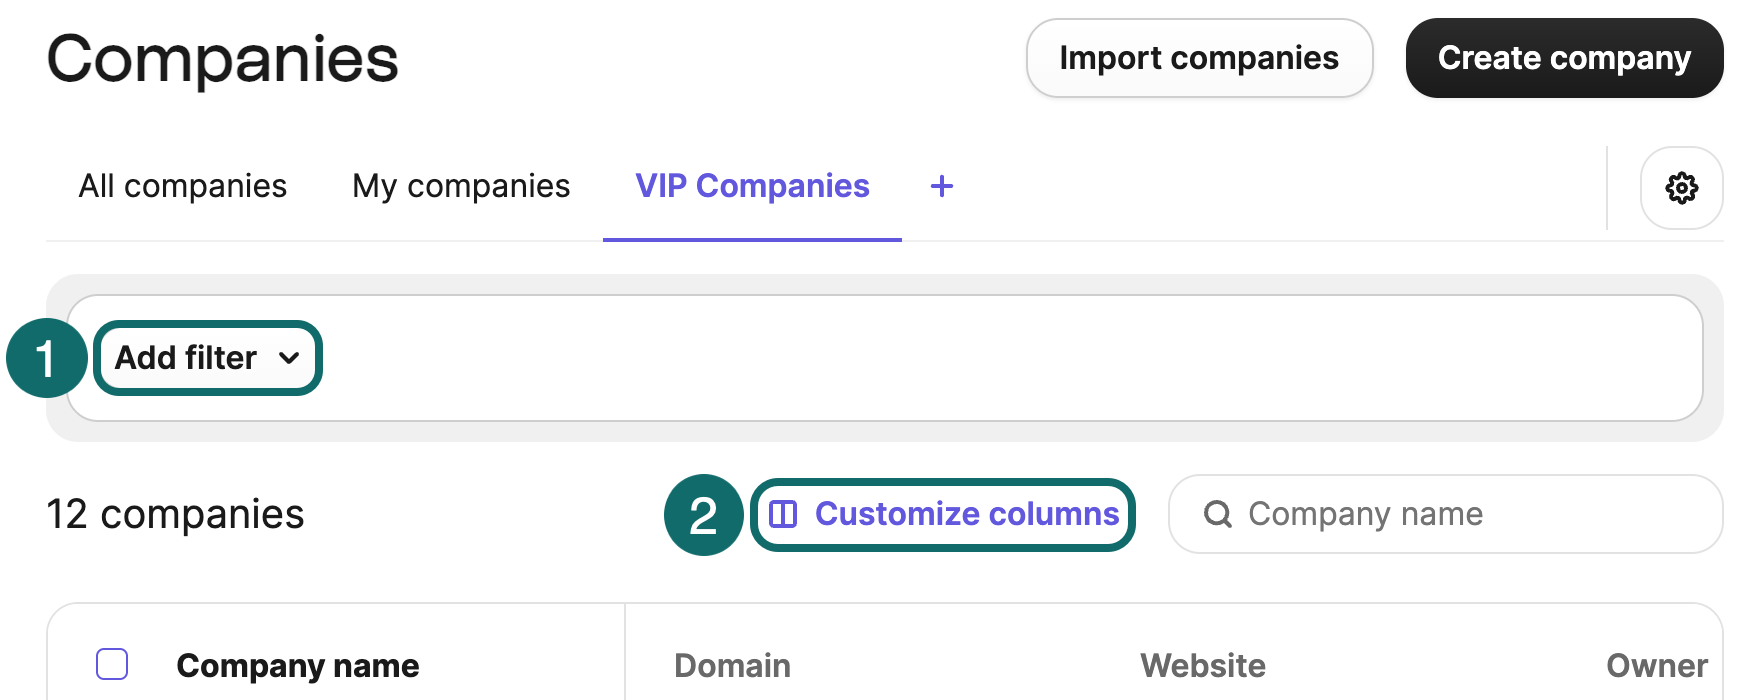Screen dimensions: 1752x700
Task: Select the VIP Companies tab
Action: coord(751,186)
